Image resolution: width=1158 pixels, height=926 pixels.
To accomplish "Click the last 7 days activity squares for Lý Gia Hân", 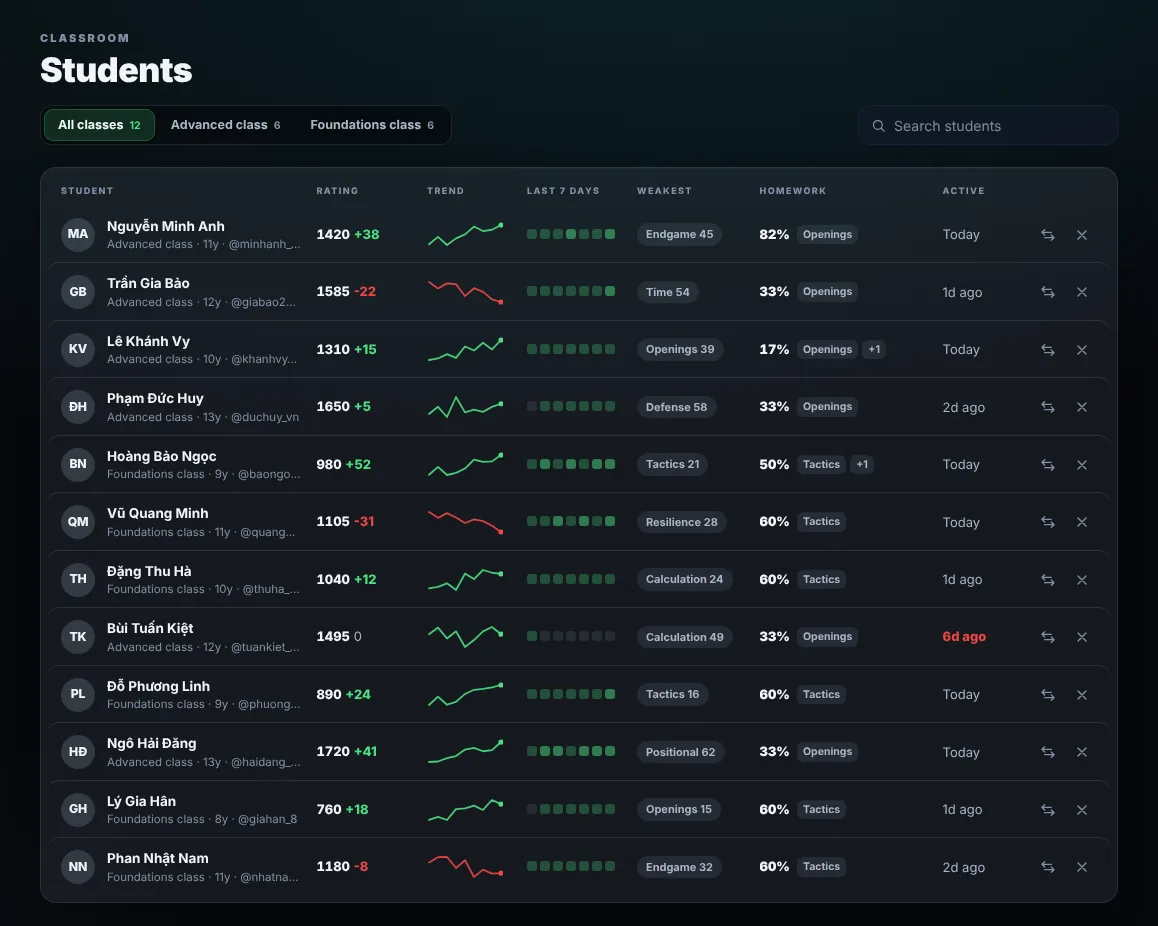I will coord(571,809).
